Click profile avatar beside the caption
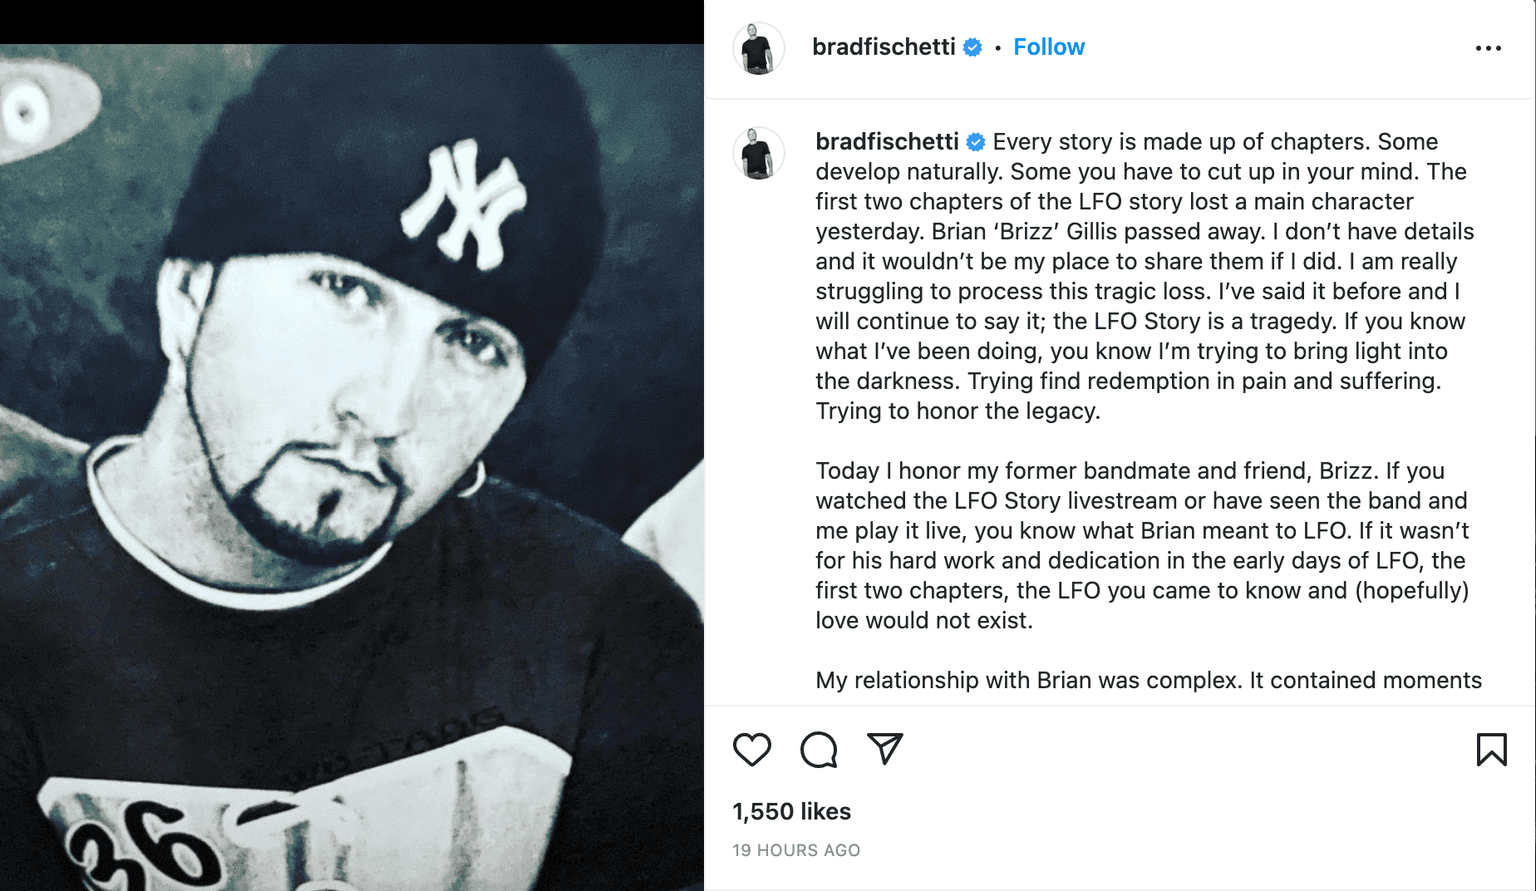 758,154
